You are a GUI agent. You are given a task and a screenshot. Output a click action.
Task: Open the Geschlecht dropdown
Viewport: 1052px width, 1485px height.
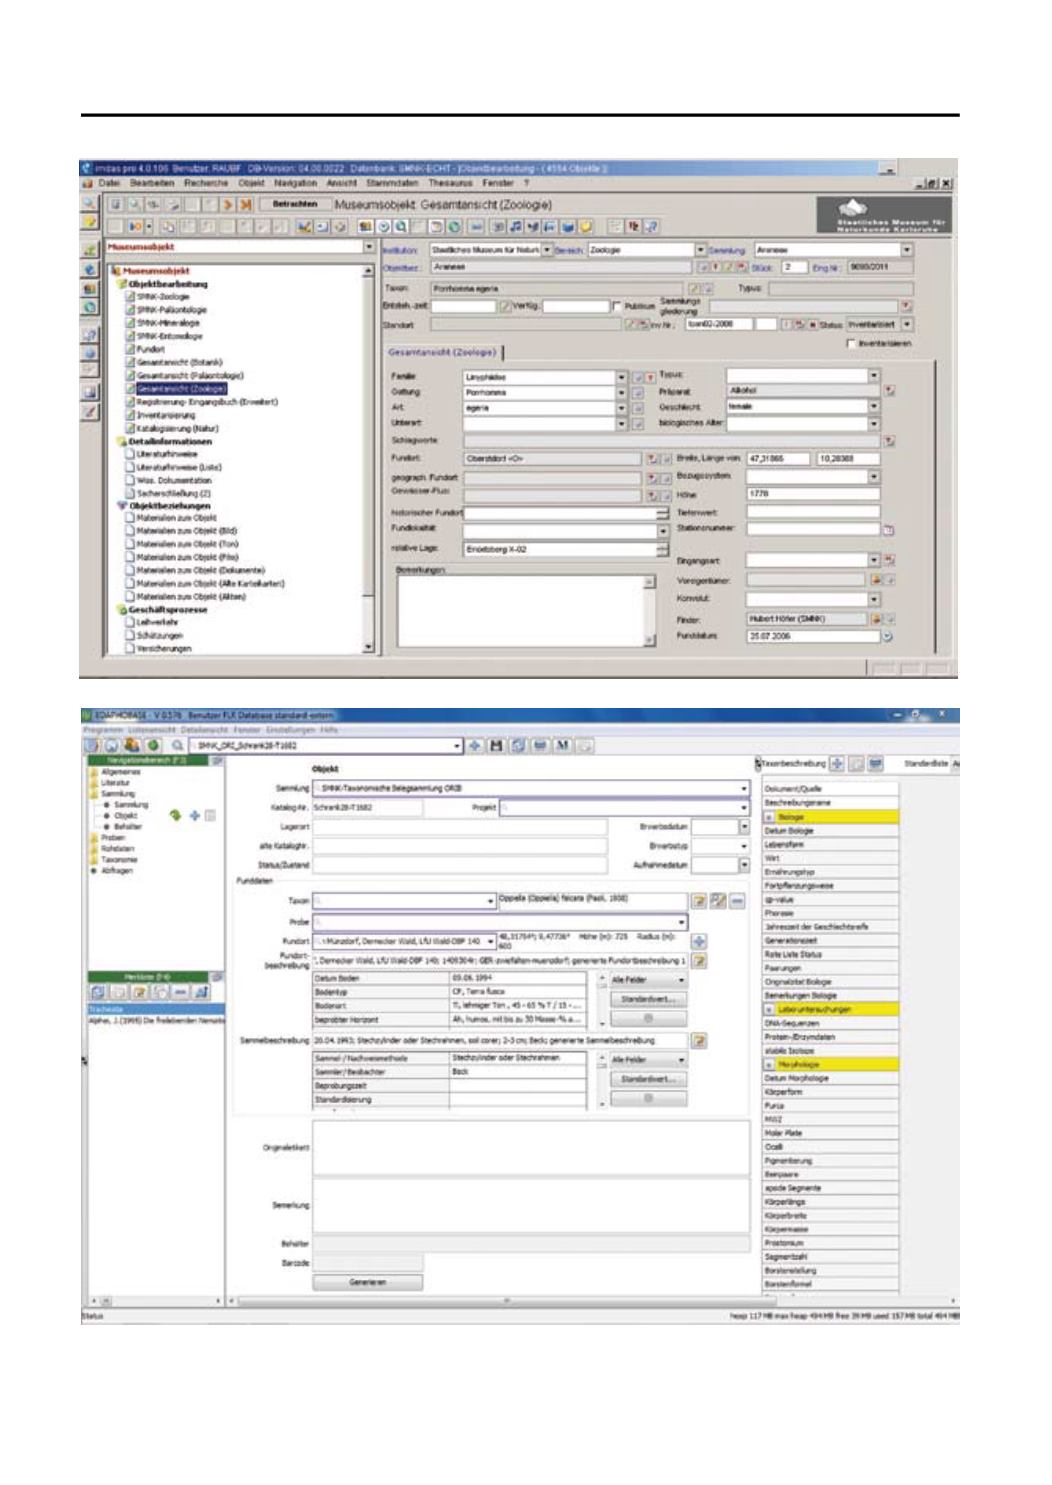874,407
